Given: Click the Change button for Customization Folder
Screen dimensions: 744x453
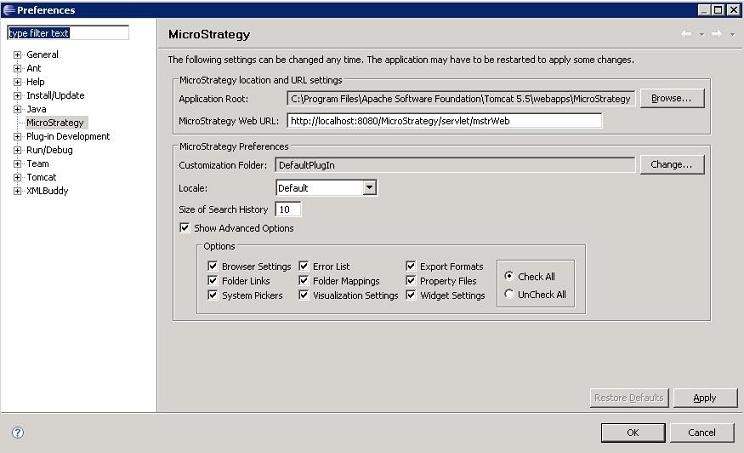Looking at the screenshot, I should pos(672,164).
